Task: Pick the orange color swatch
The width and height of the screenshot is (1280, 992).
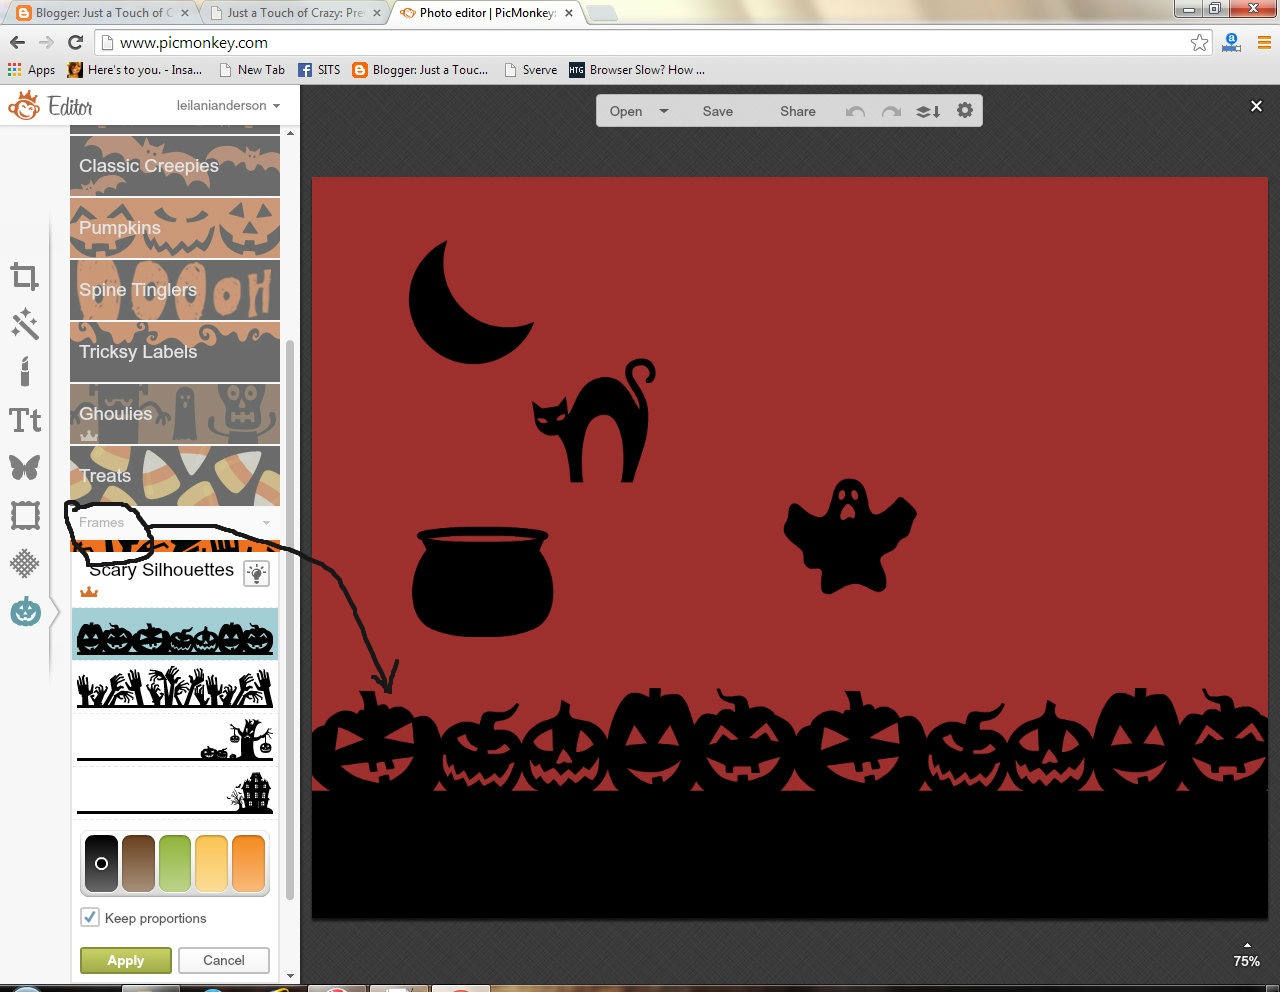Action: [x=249, y=863]
